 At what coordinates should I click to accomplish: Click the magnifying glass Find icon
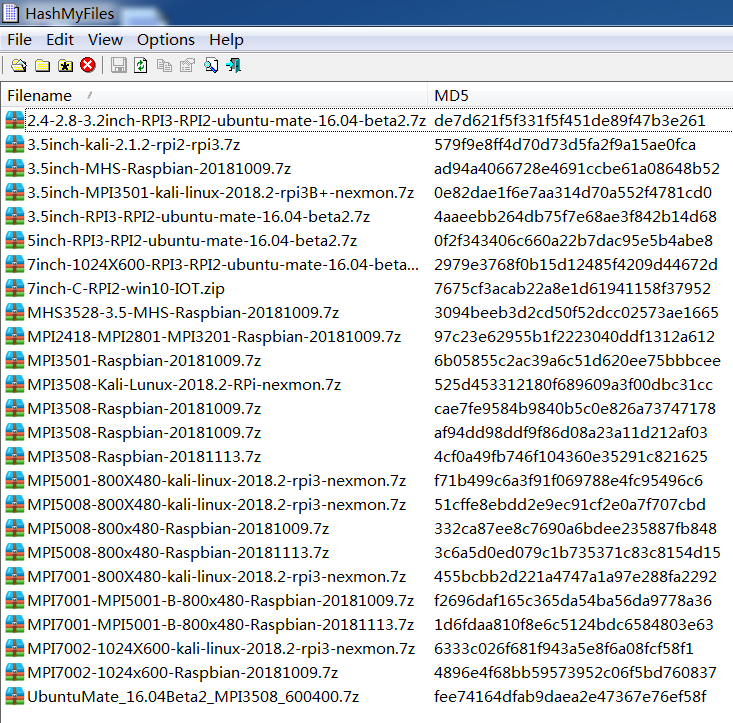pyautogui.click(x=211, y=66)
